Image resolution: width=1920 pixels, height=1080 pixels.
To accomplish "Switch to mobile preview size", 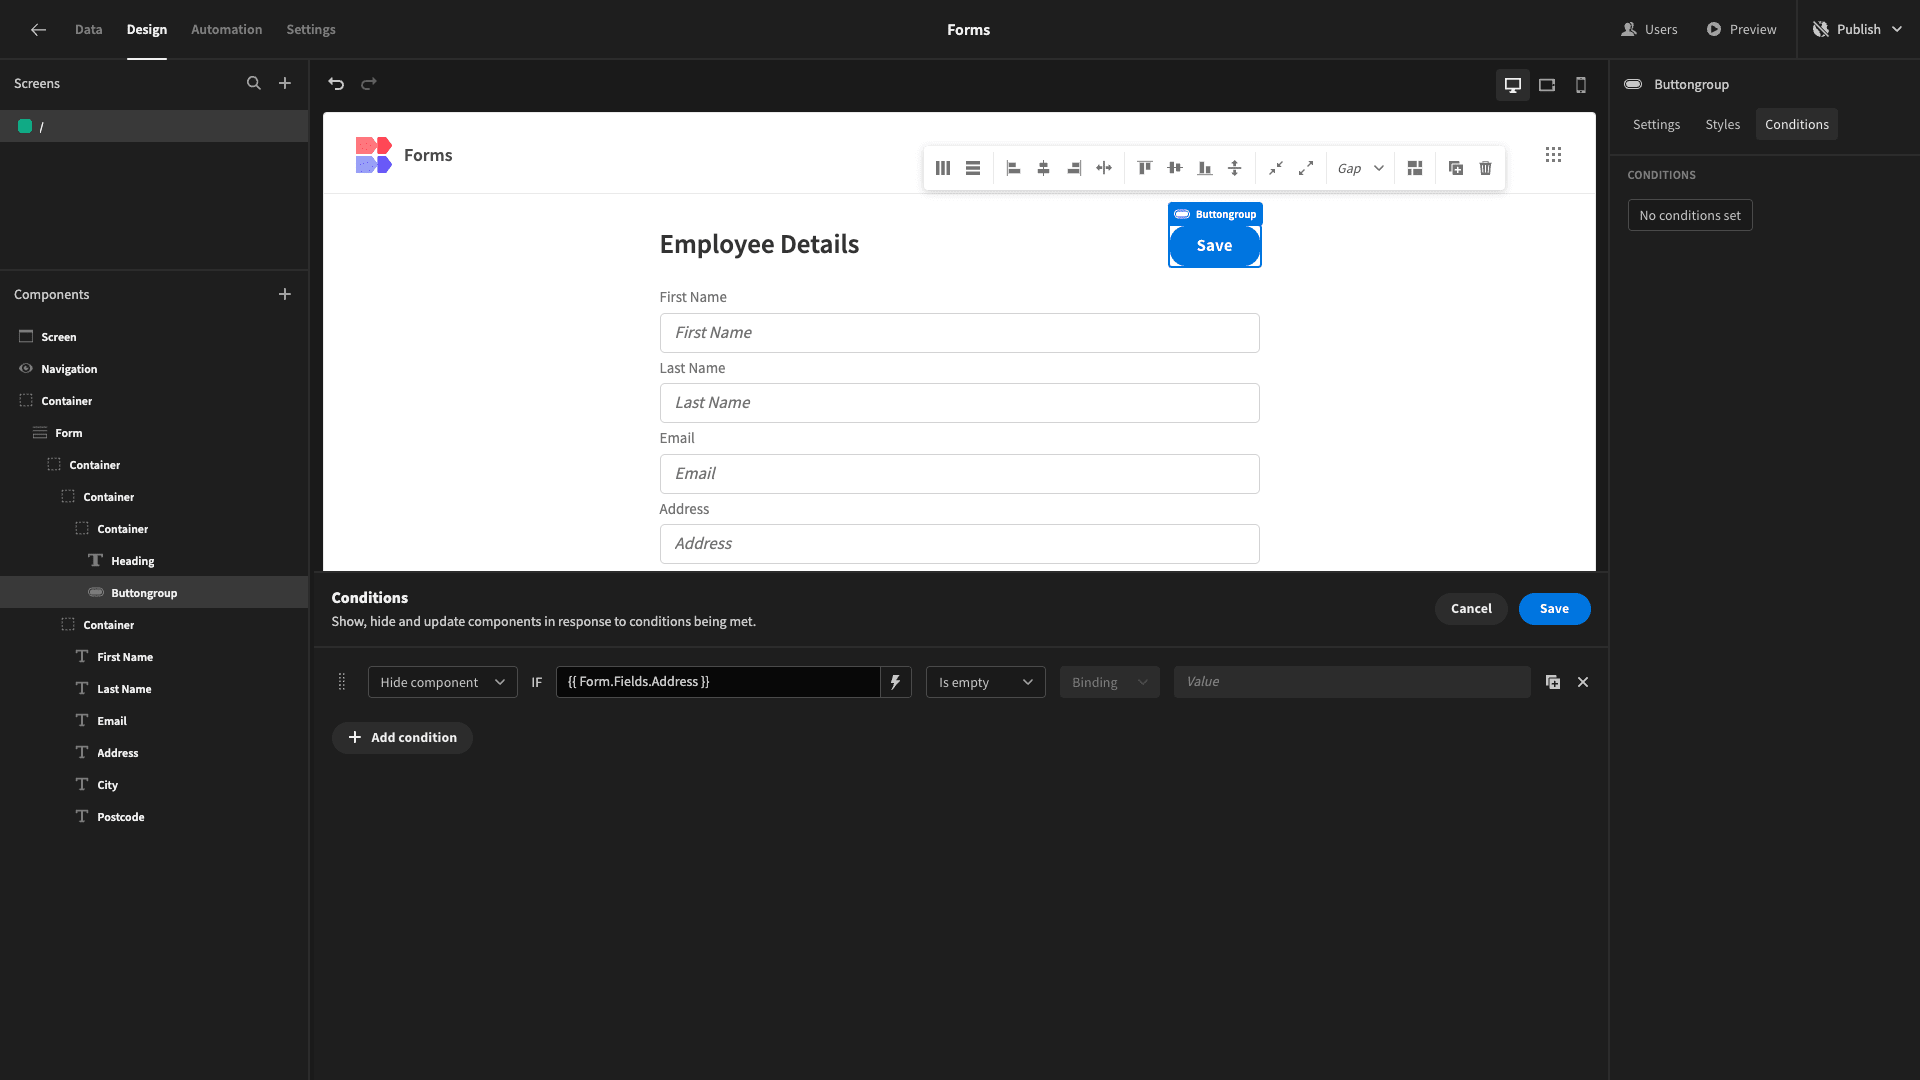I will (1581, 85).
